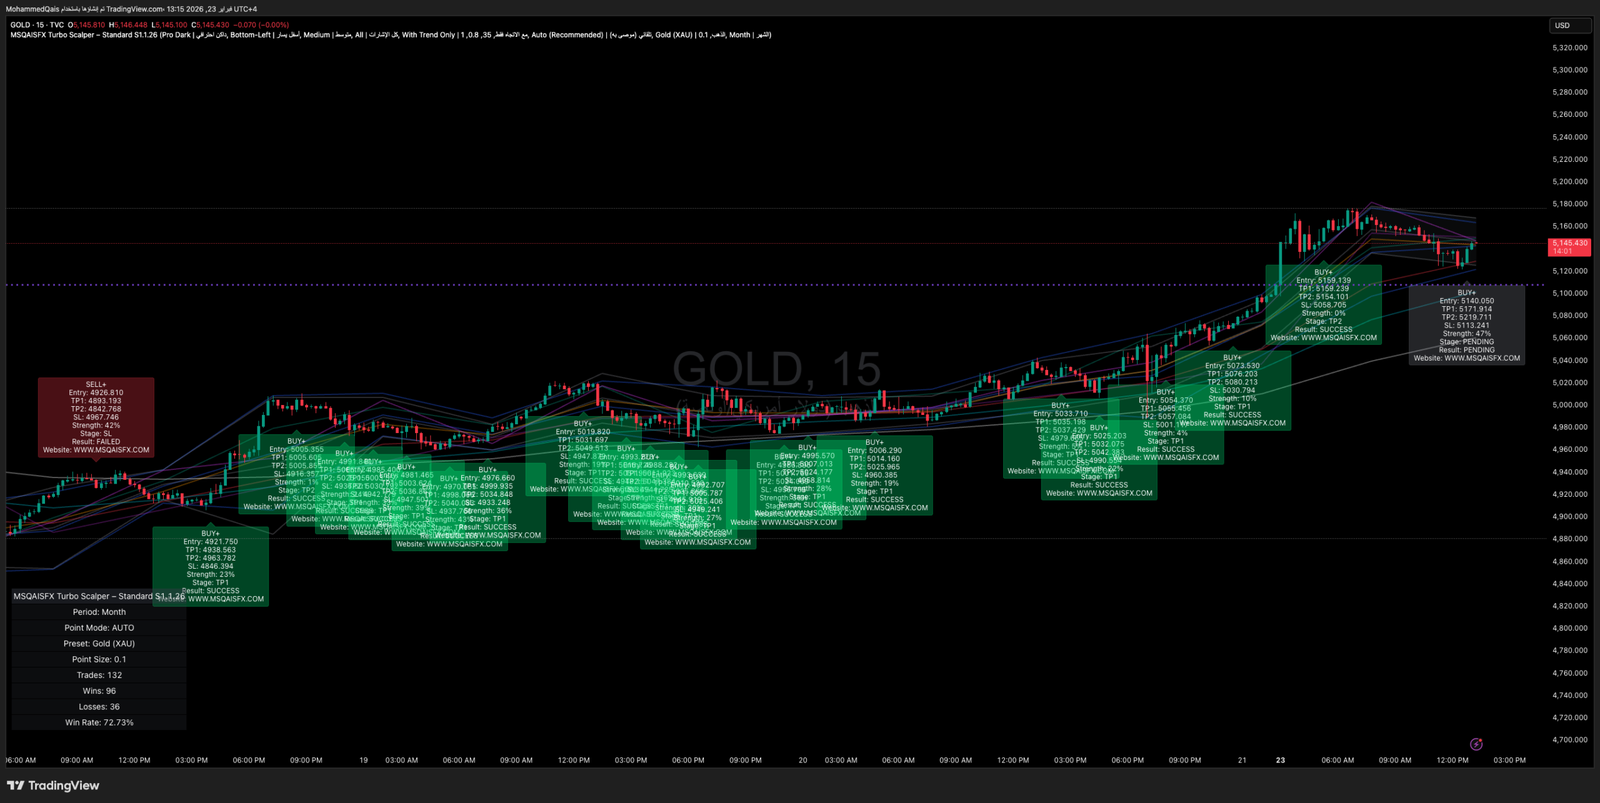1600x803 pixels.
Task: Select the red SELL+ signal label with entry 4926.810
Action: [x=96, y=417]
